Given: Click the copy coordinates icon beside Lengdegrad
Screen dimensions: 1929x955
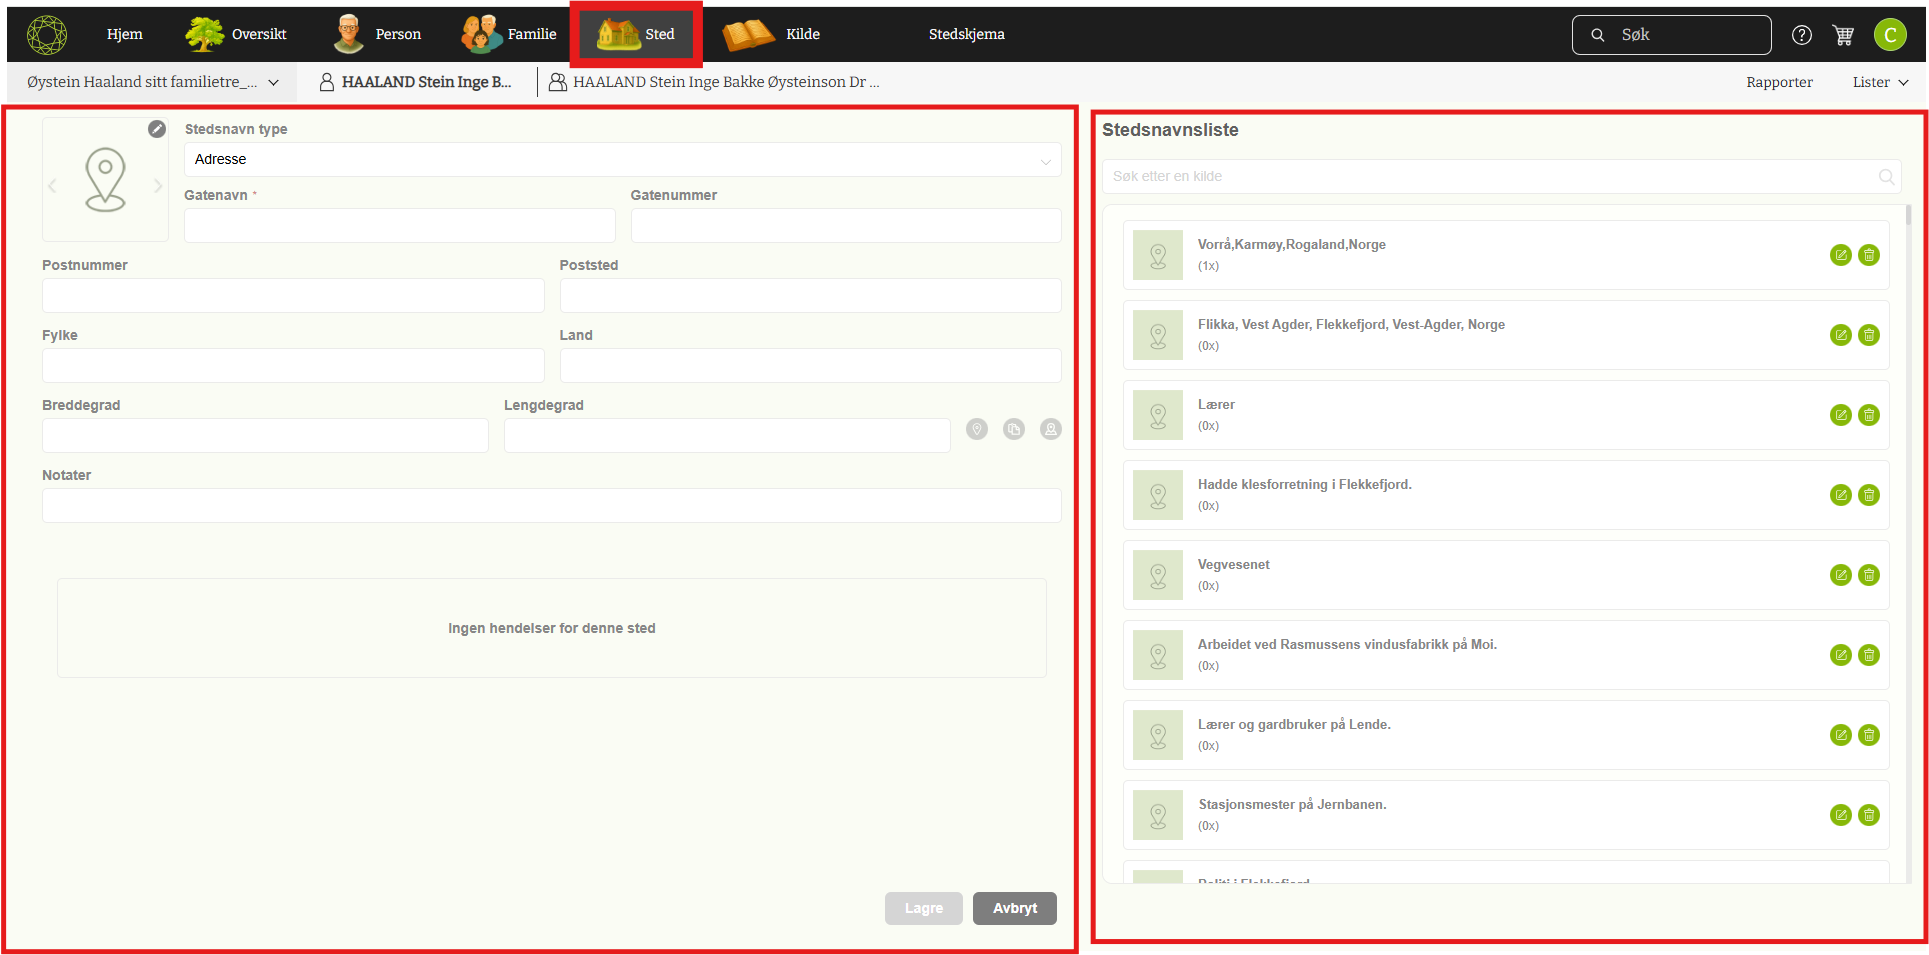Looking at the screenshot, I should tap(1014, 429).
